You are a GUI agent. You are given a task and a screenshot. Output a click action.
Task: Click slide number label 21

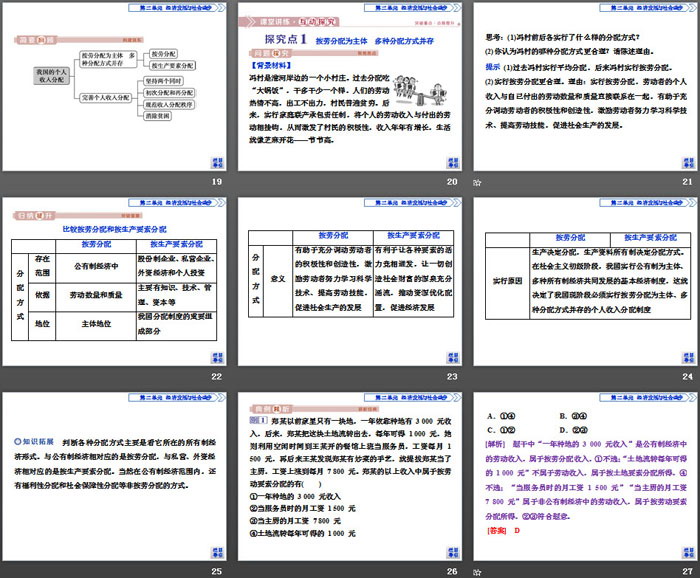coord(688,182)
